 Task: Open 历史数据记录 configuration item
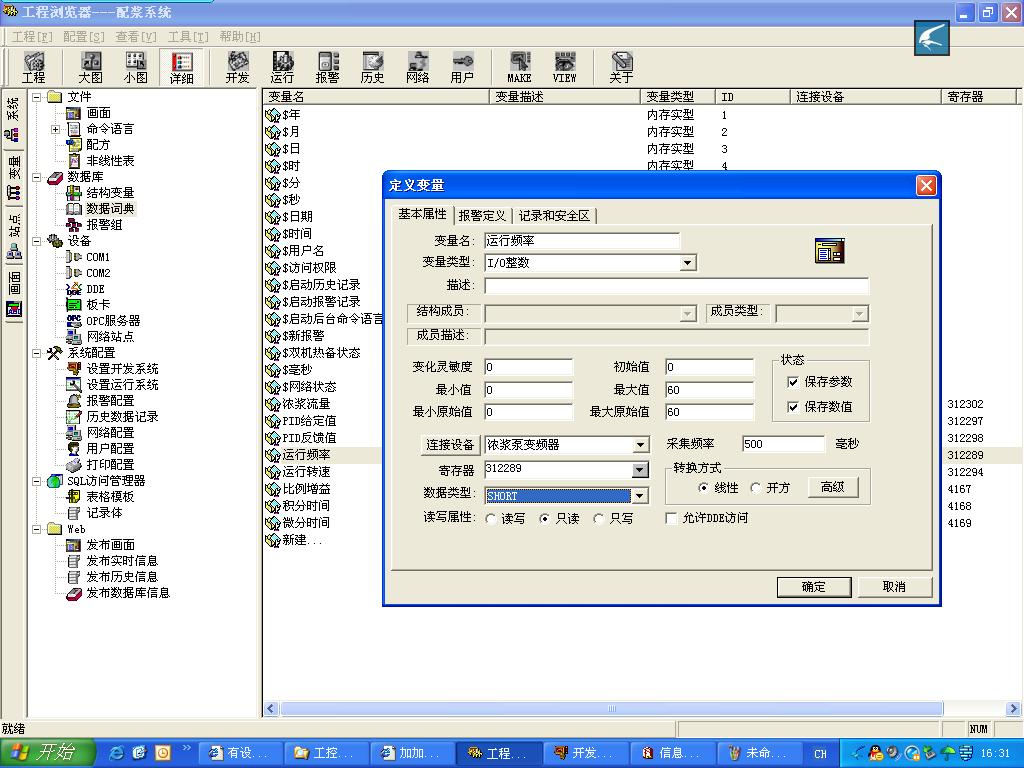122,417
